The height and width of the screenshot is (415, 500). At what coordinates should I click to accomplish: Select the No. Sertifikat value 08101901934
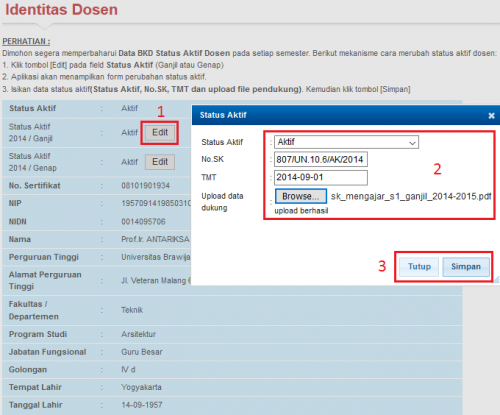pyautogui.click(x=145, y=186)
